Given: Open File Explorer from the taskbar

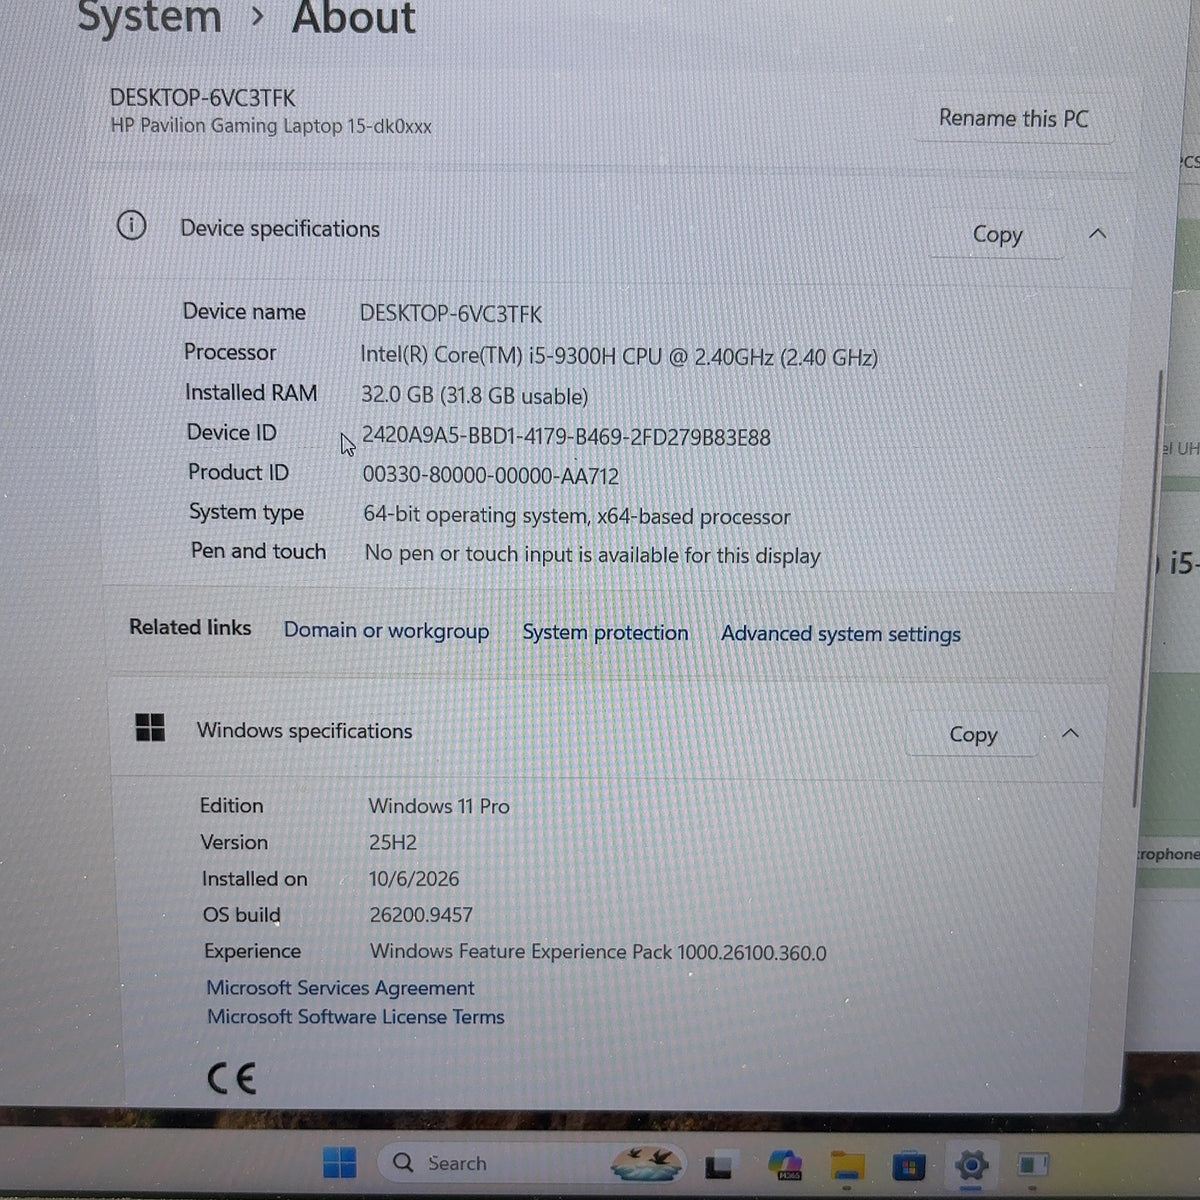Looking at the screenshot, I should click(x=847, y=1165).
